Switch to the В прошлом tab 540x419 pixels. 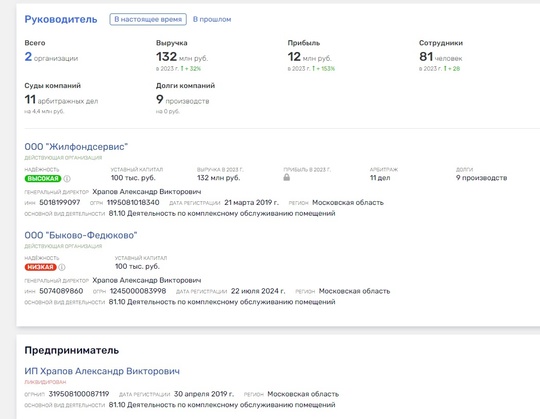coord(212,19)
